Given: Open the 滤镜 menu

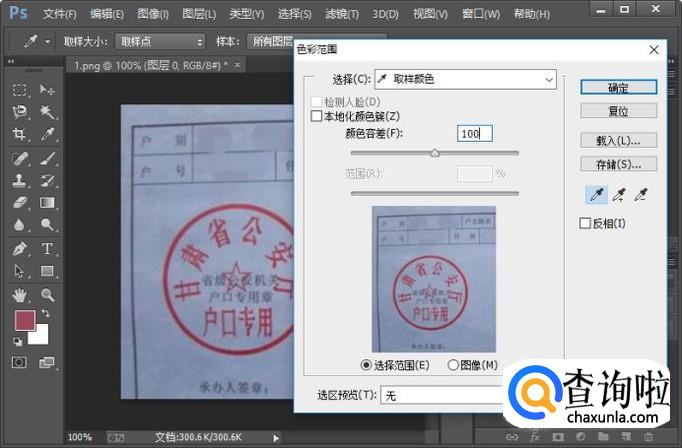Looking at the screenshot, I should coord(342,14).
